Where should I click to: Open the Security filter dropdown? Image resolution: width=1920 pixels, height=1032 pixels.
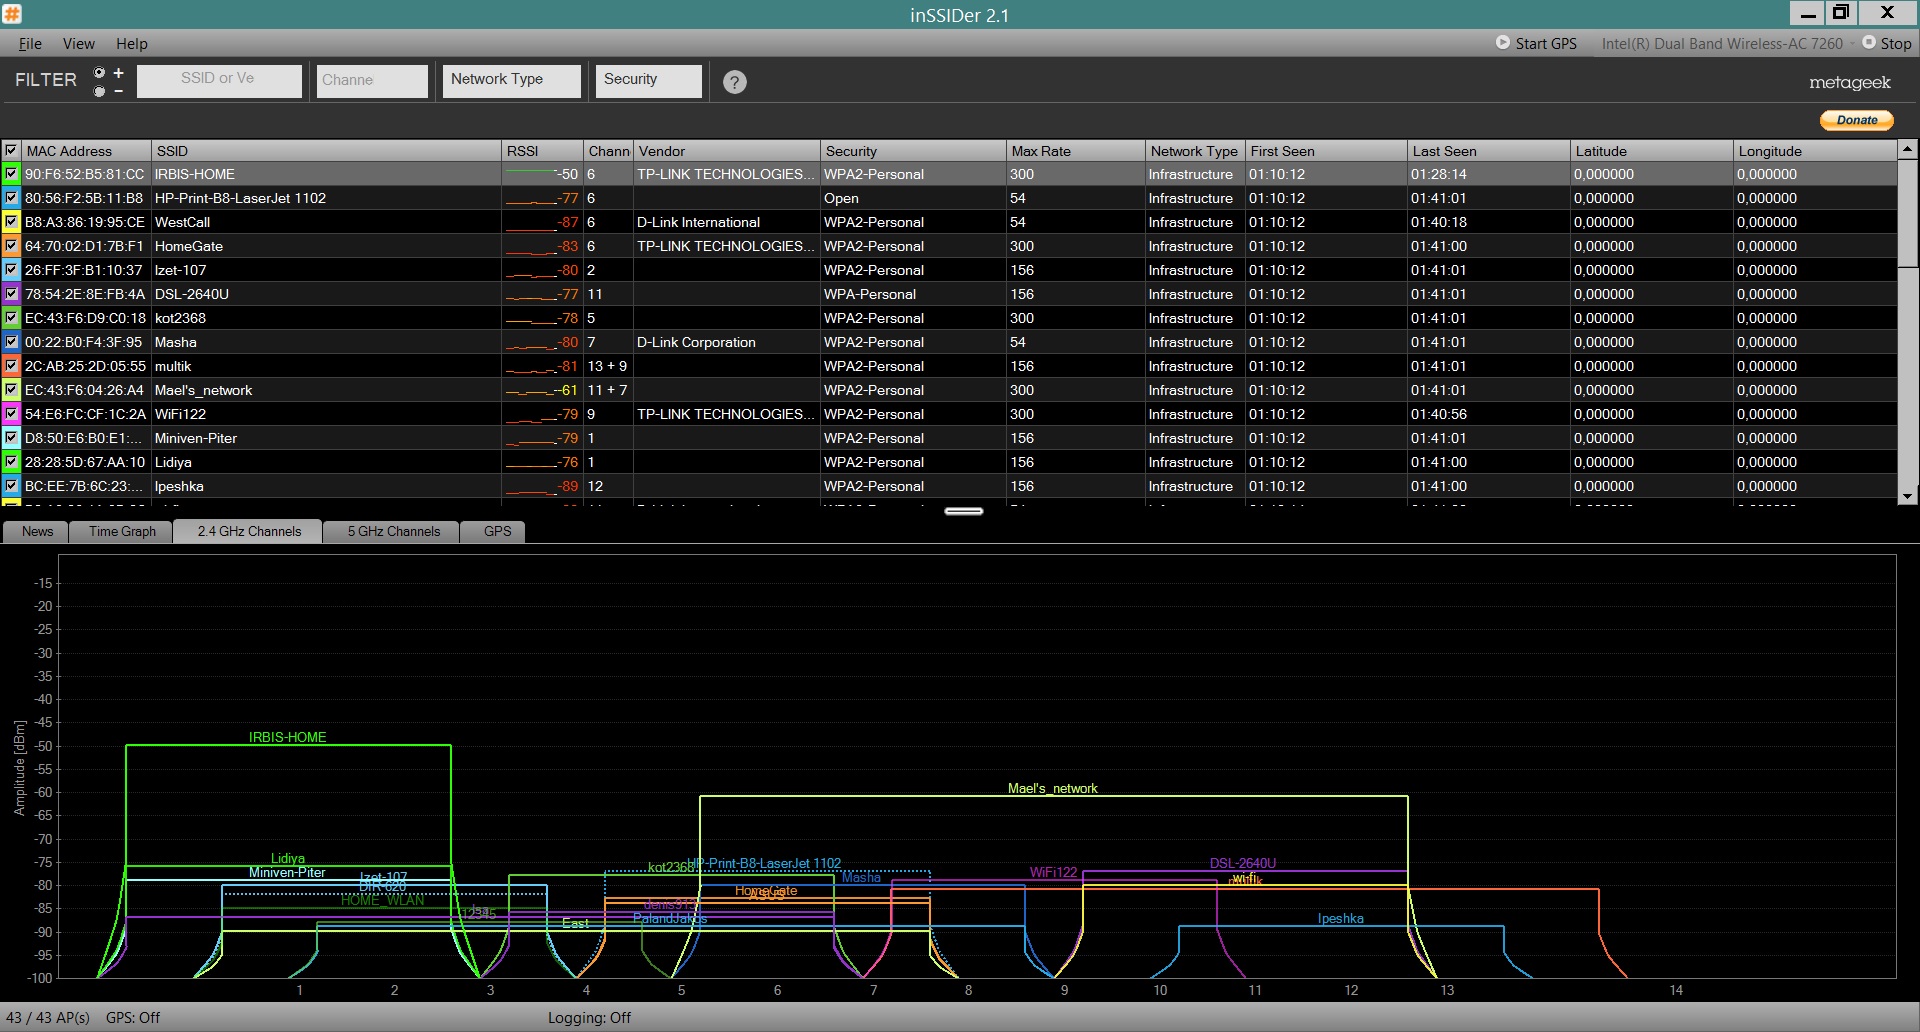[x=651, y=80]
